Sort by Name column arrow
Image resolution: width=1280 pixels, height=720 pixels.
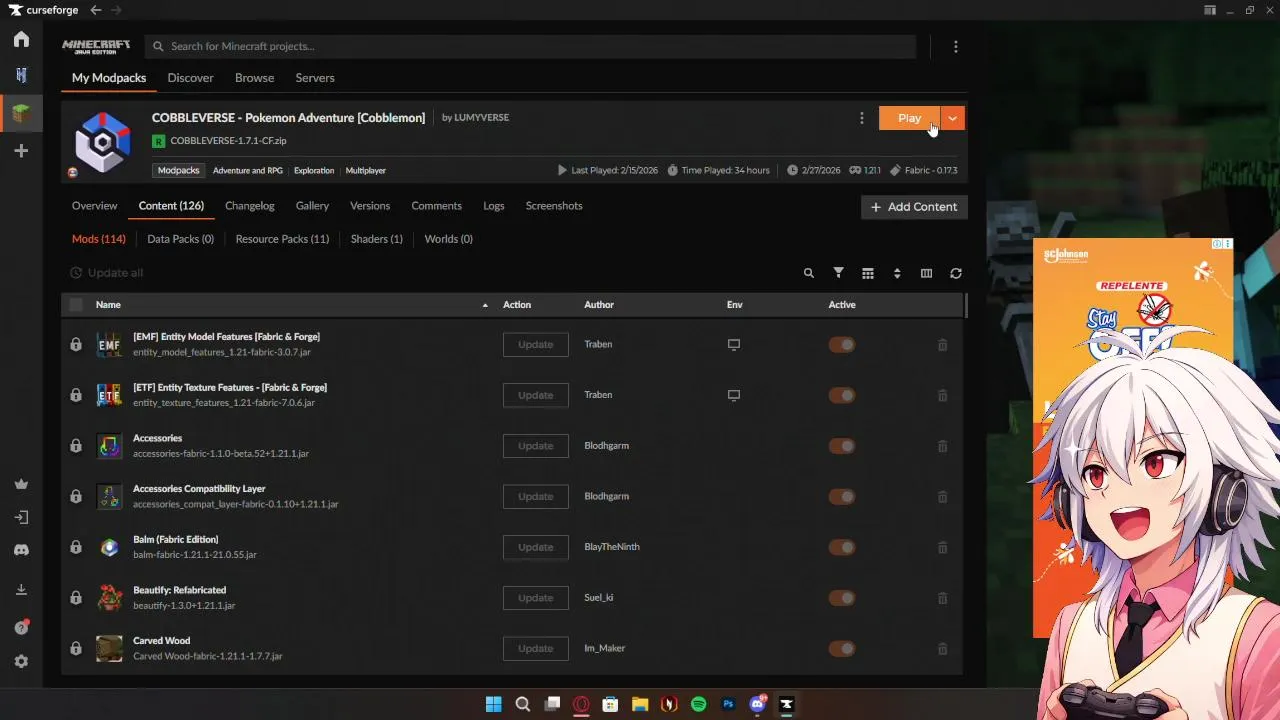485,305
